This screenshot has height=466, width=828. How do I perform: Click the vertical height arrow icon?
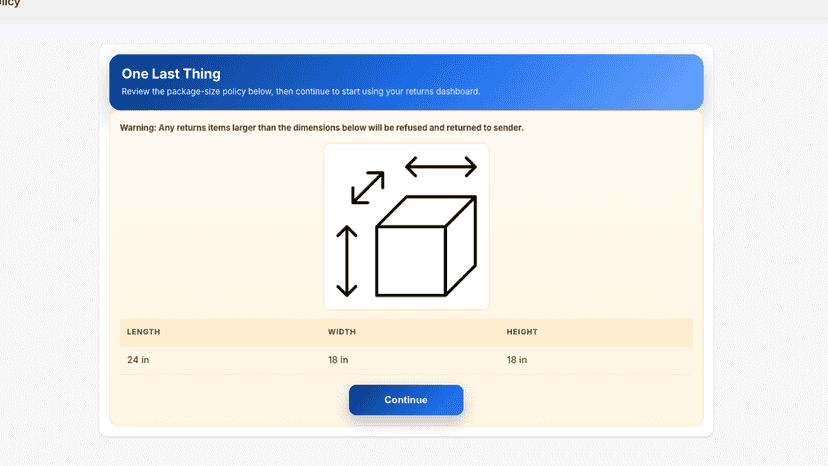pyautogui.click(x=347, y=261)
